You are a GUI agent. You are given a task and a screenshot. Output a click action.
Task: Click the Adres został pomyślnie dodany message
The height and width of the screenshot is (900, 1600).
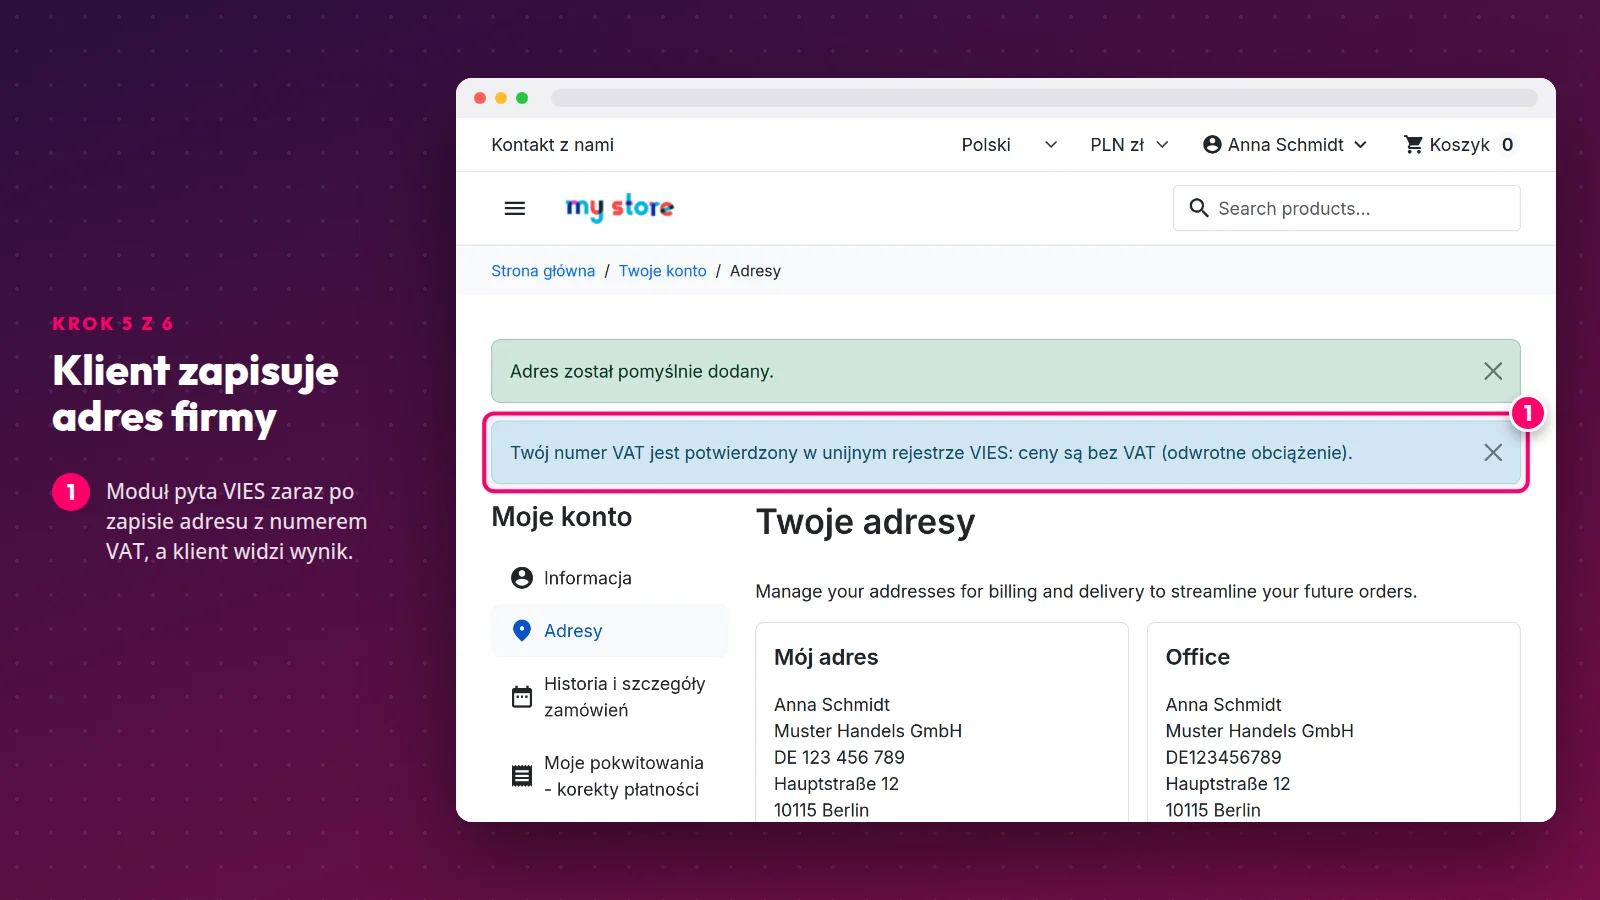pyautogui.click(x=642, y=371)
